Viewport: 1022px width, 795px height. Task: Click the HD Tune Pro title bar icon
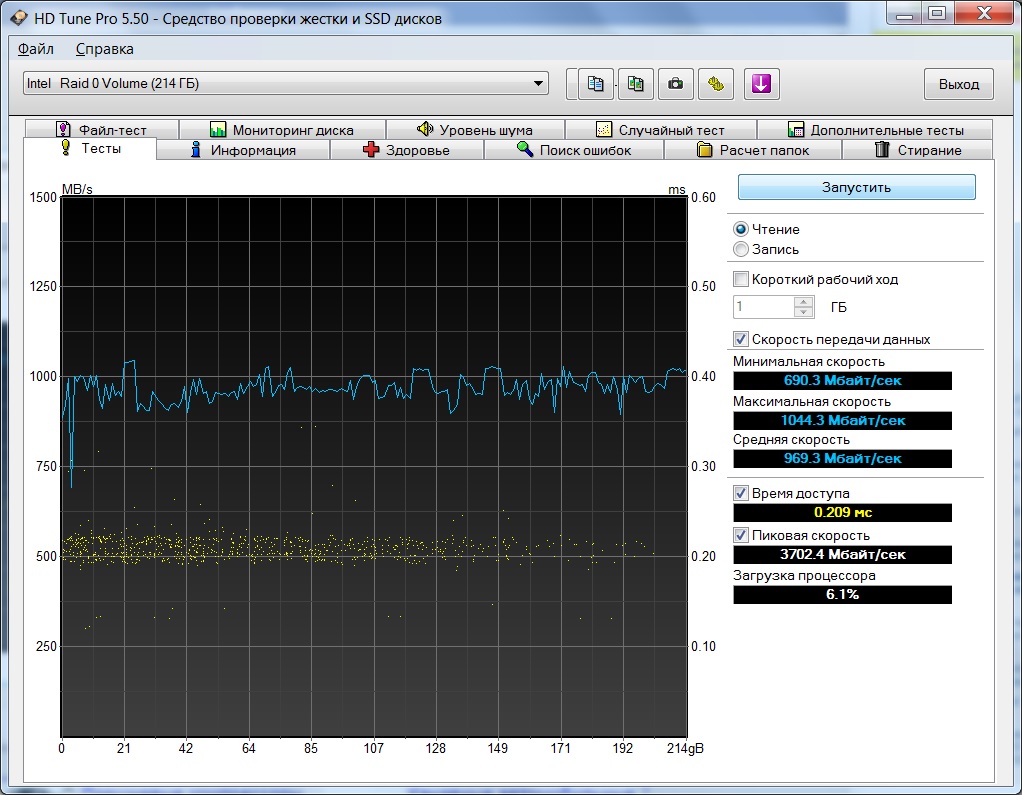(18, 18)
